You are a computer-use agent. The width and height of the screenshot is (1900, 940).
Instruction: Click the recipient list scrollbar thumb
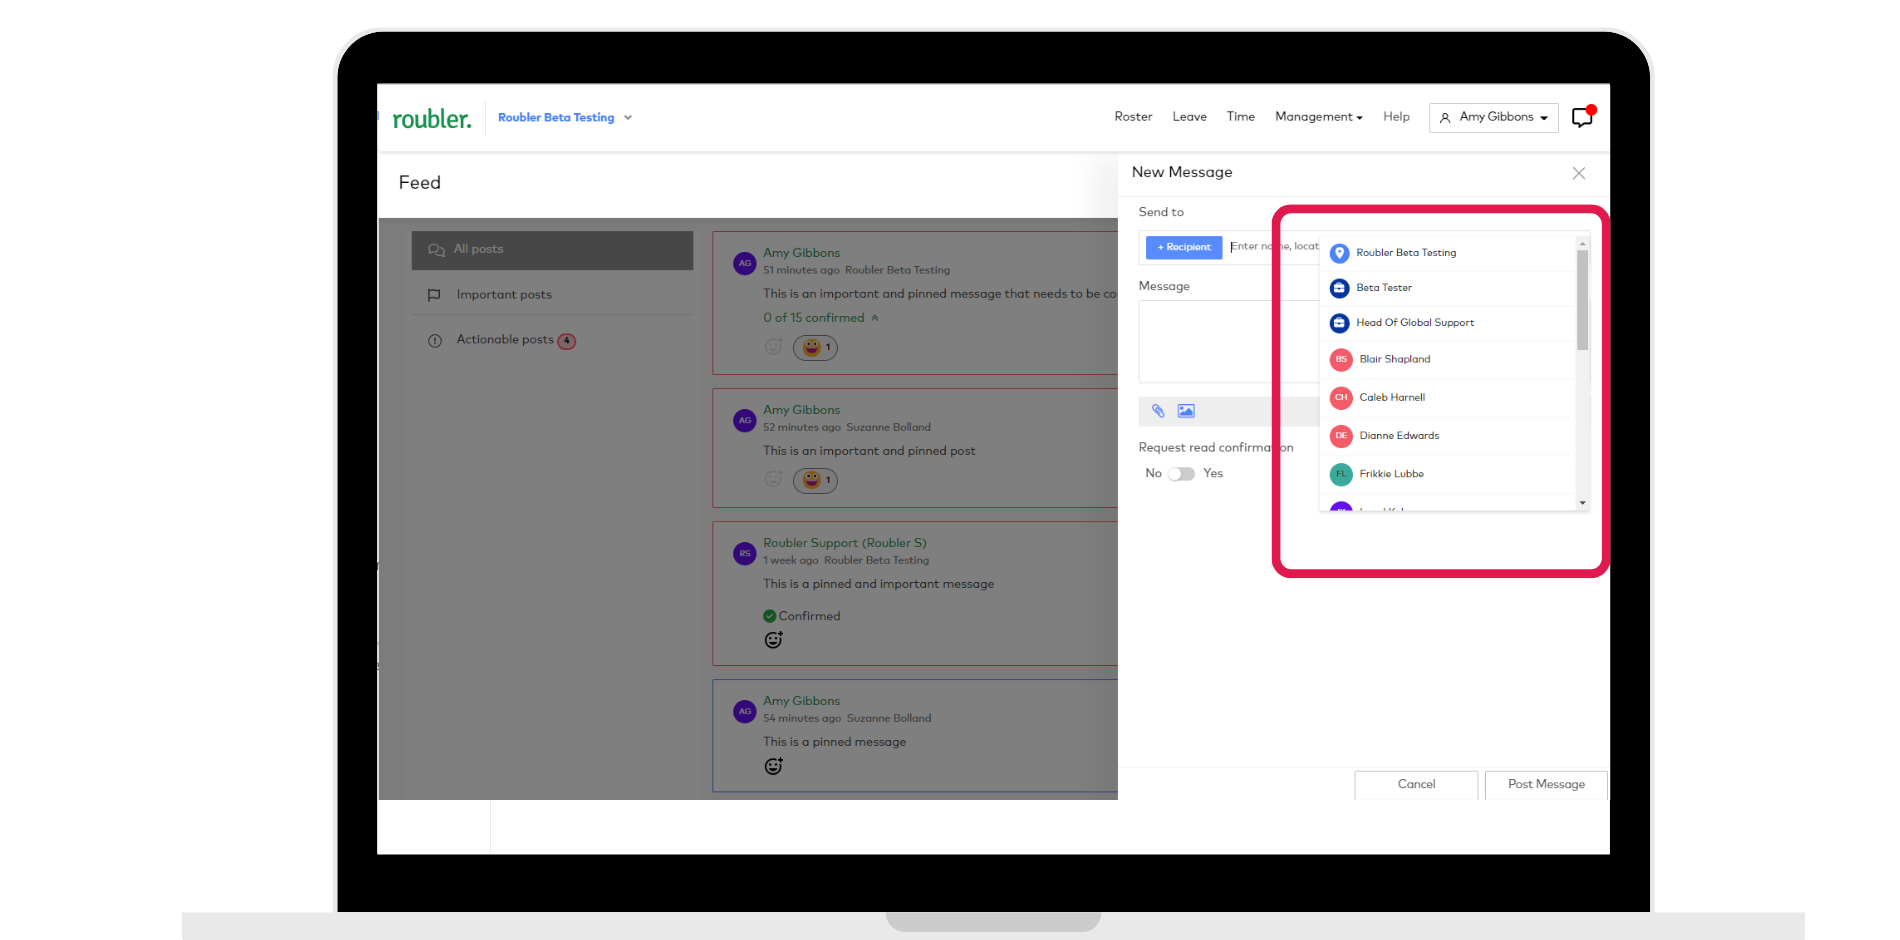1582,300
